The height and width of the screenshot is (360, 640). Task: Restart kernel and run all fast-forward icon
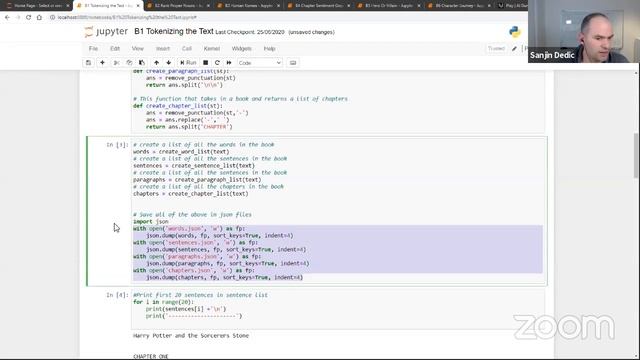pos(229,63)
